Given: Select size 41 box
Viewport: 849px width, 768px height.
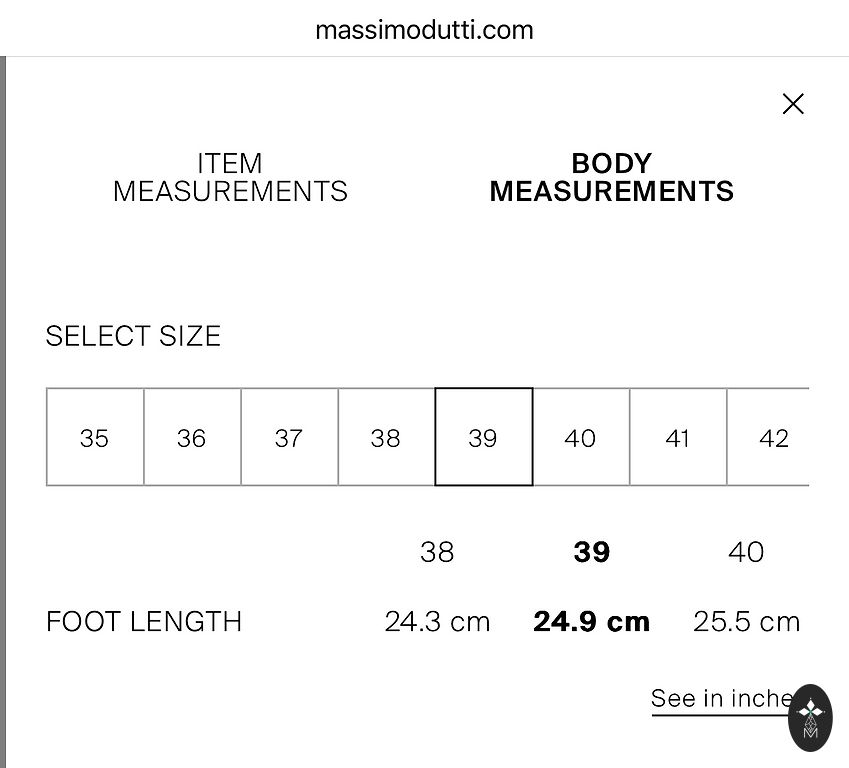Looking at the screenshot, I should pos(677,438).
